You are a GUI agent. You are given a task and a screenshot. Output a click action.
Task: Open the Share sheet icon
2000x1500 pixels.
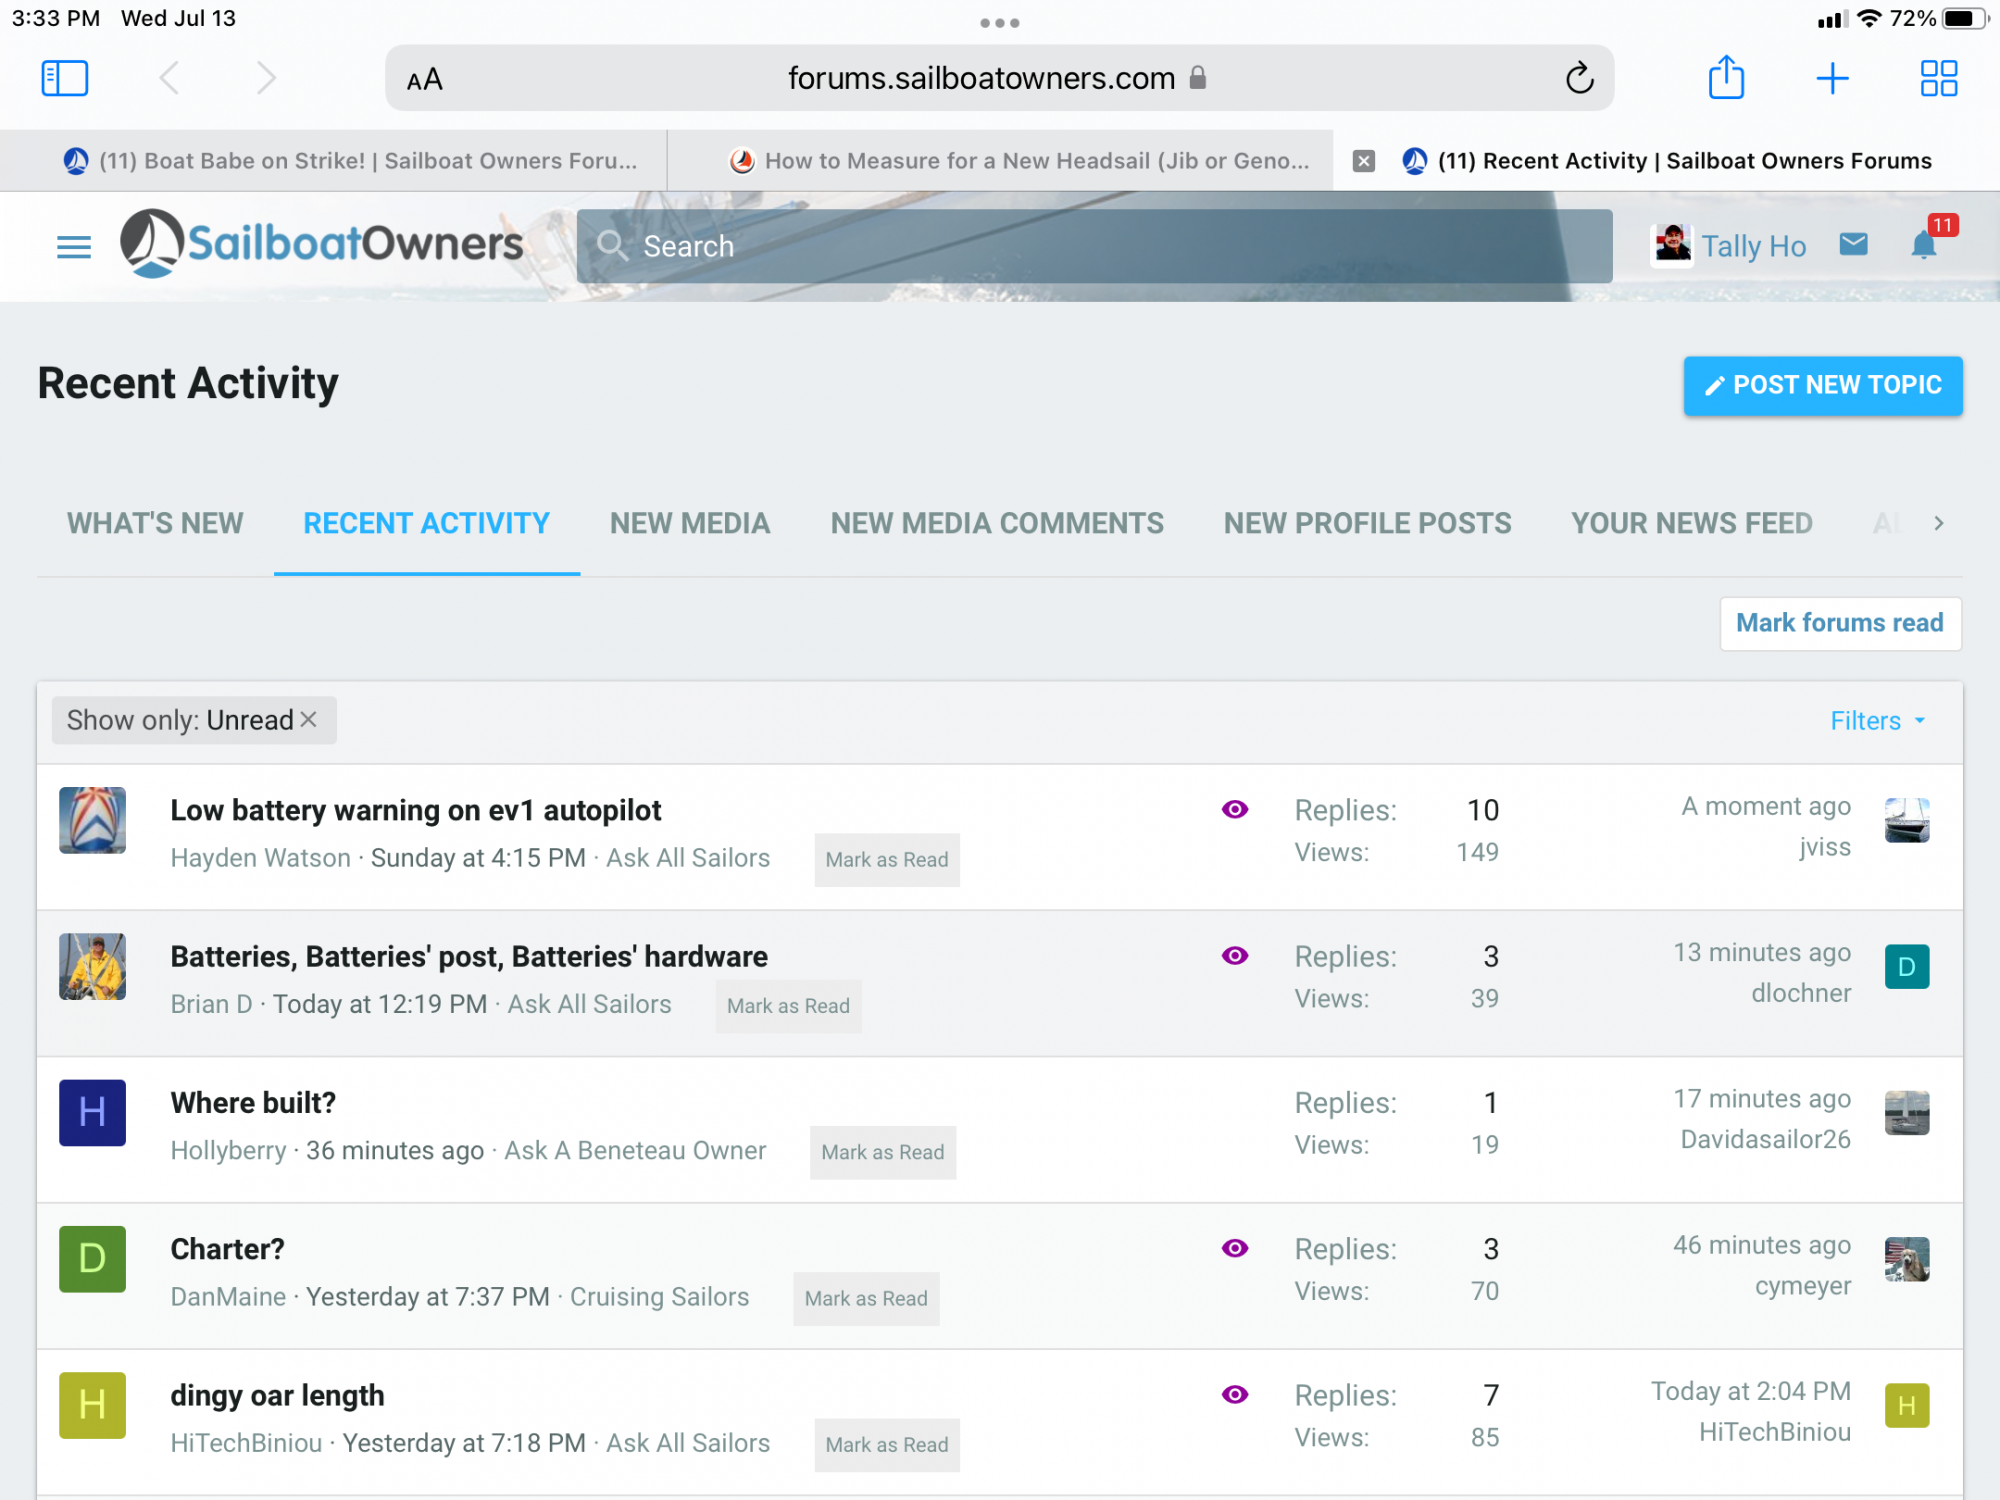(x=1726, y=77)
